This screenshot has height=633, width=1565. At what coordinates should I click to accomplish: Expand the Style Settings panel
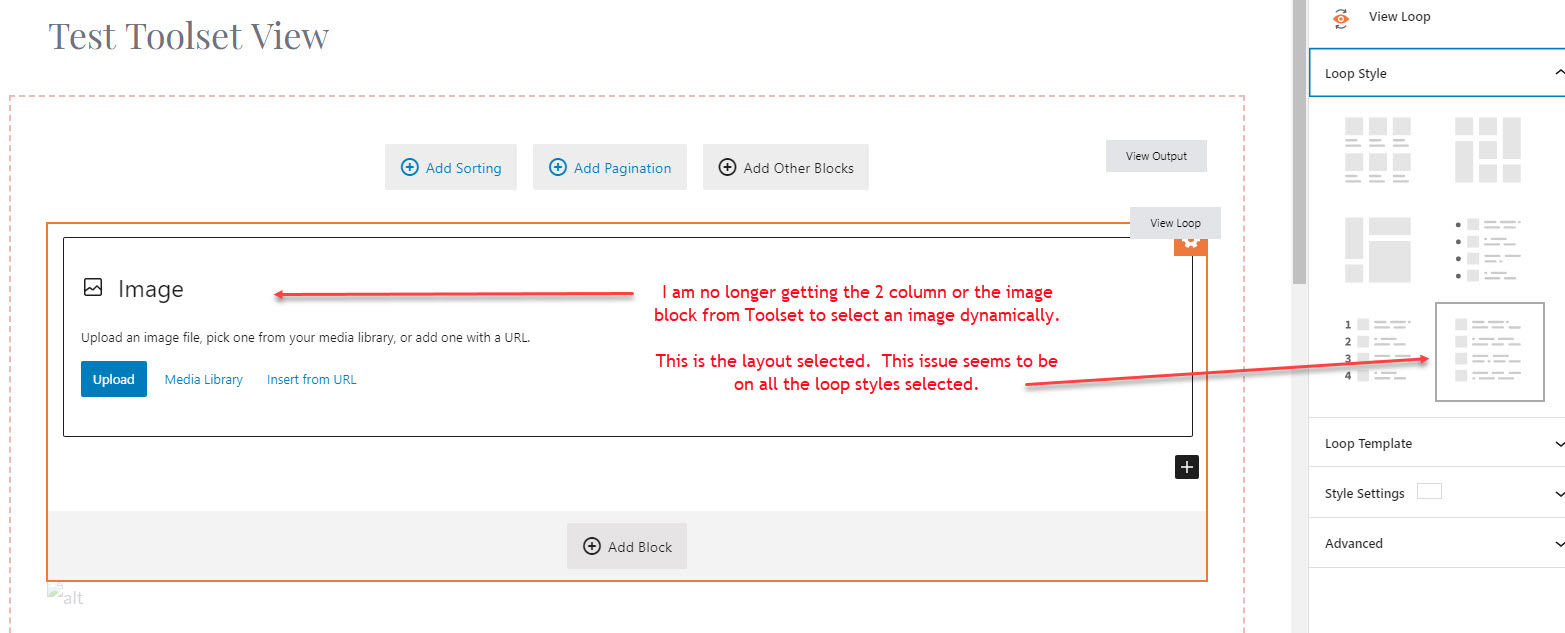click(1436, 493)
